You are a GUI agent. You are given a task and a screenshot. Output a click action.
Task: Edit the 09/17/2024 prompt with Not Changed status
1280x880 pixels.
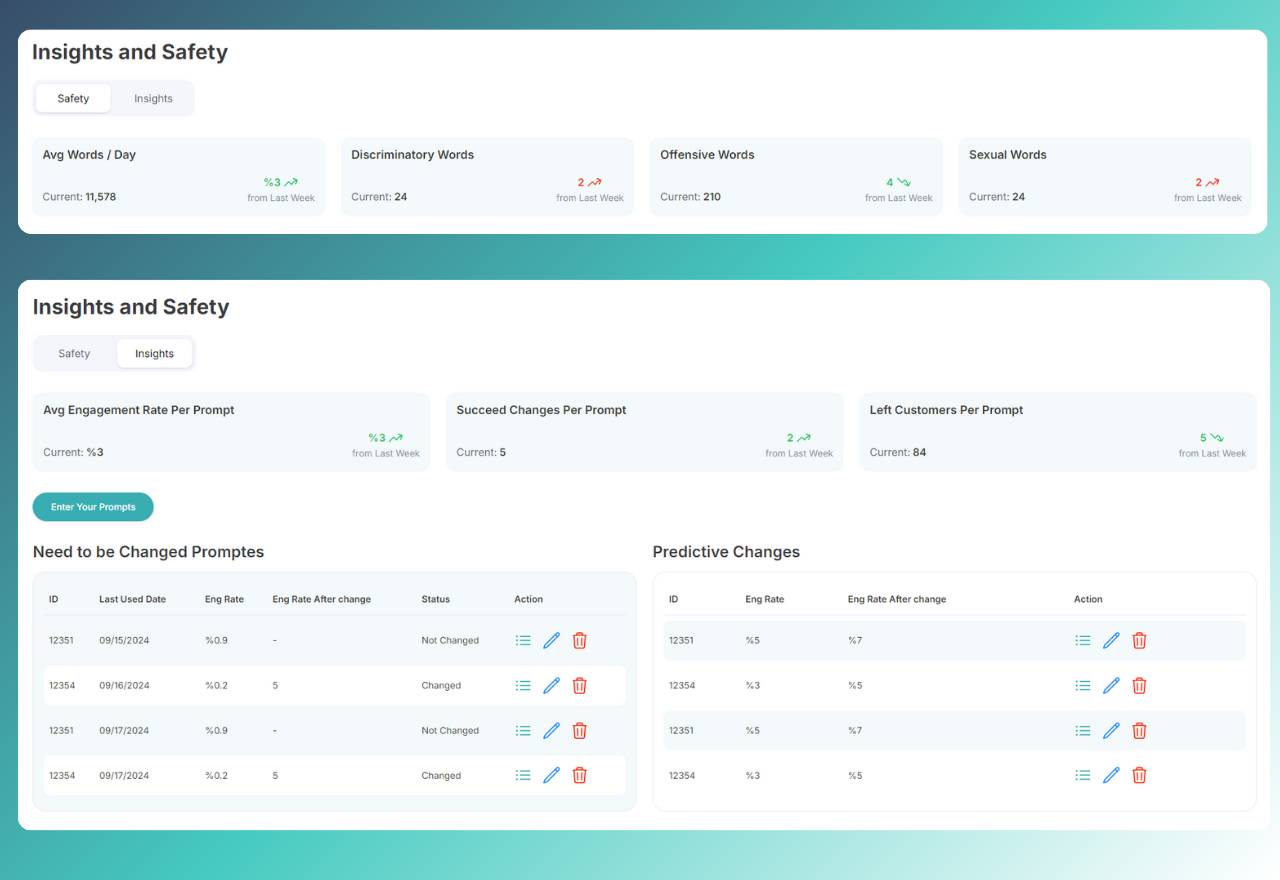(551, 731)
